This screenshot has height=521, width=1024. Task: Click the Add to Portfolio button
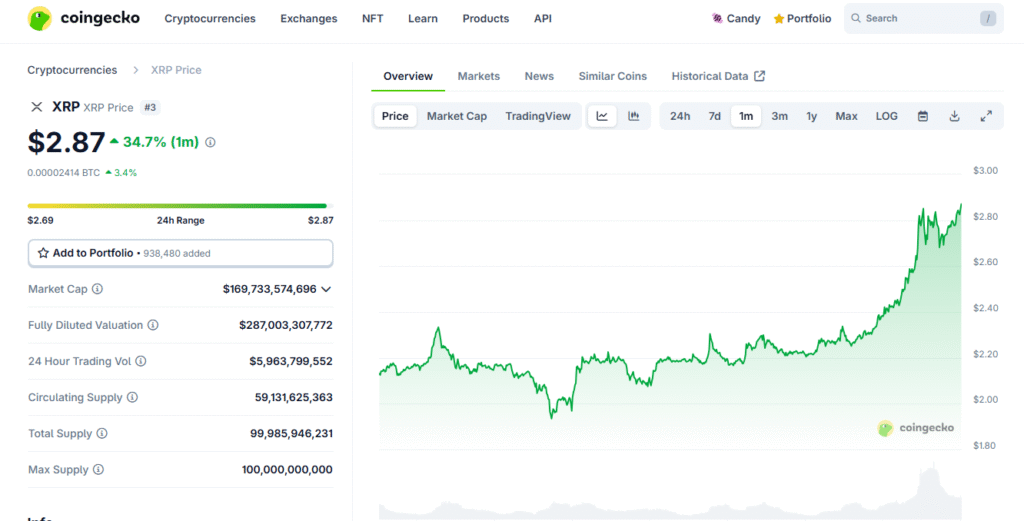coord(180,253)
